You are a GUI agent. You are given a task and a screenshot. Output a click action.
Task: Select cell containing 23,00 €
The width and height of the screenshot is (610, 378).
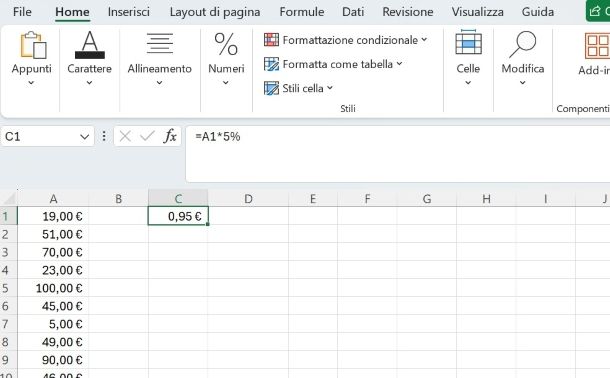click(x=53, y=270)
